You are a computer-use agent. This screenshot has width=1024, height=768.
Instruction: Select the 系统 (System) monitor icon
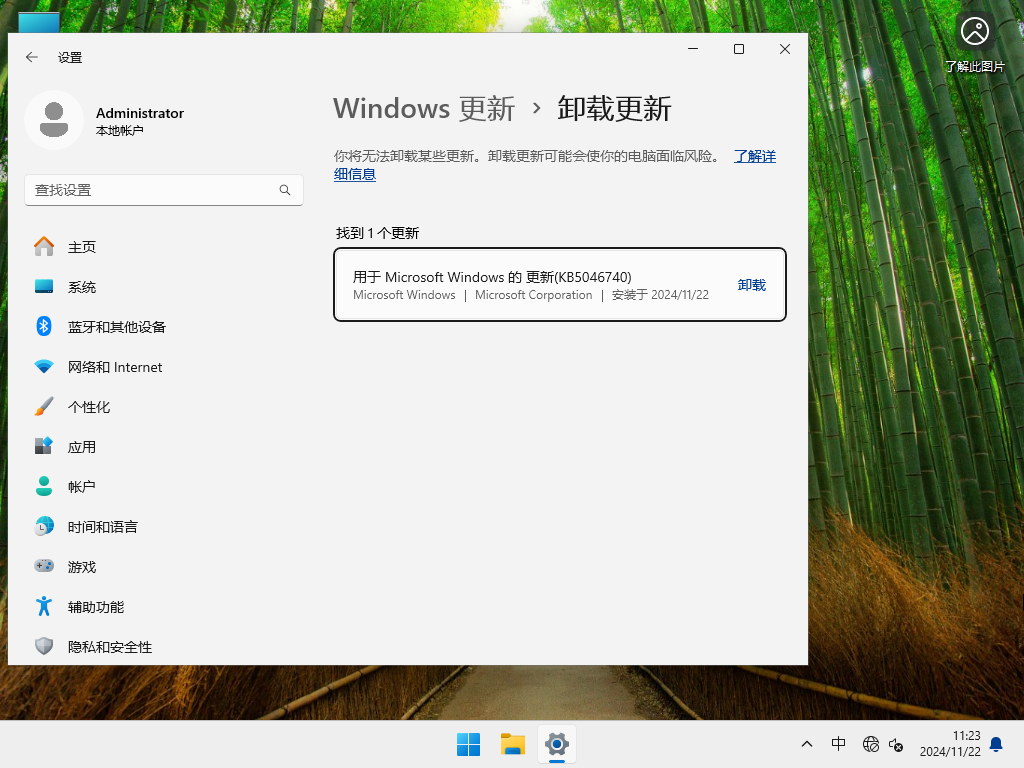point(44,287)
